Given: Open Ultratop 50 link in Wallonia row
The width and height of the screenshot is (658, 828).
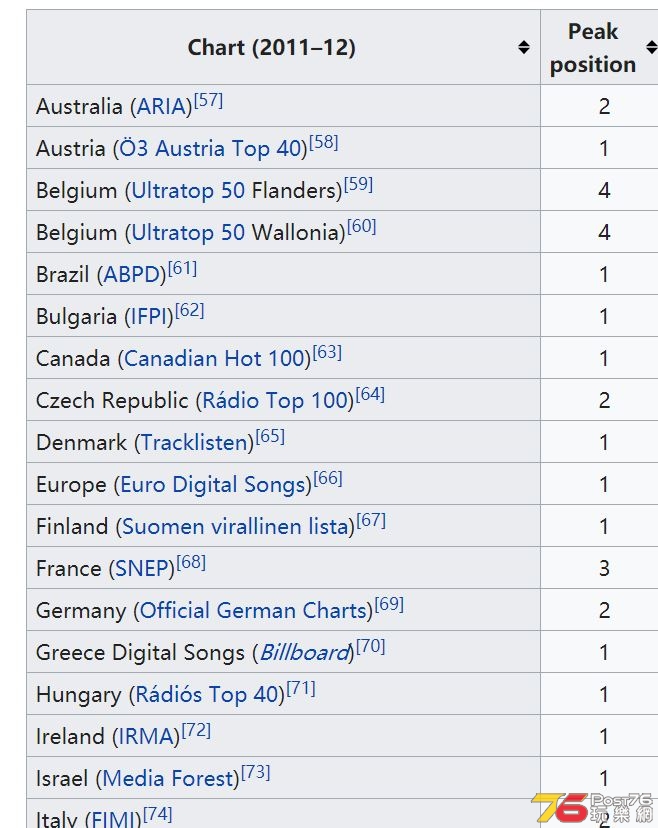Looking at the screenshot, I should point(188,233).
